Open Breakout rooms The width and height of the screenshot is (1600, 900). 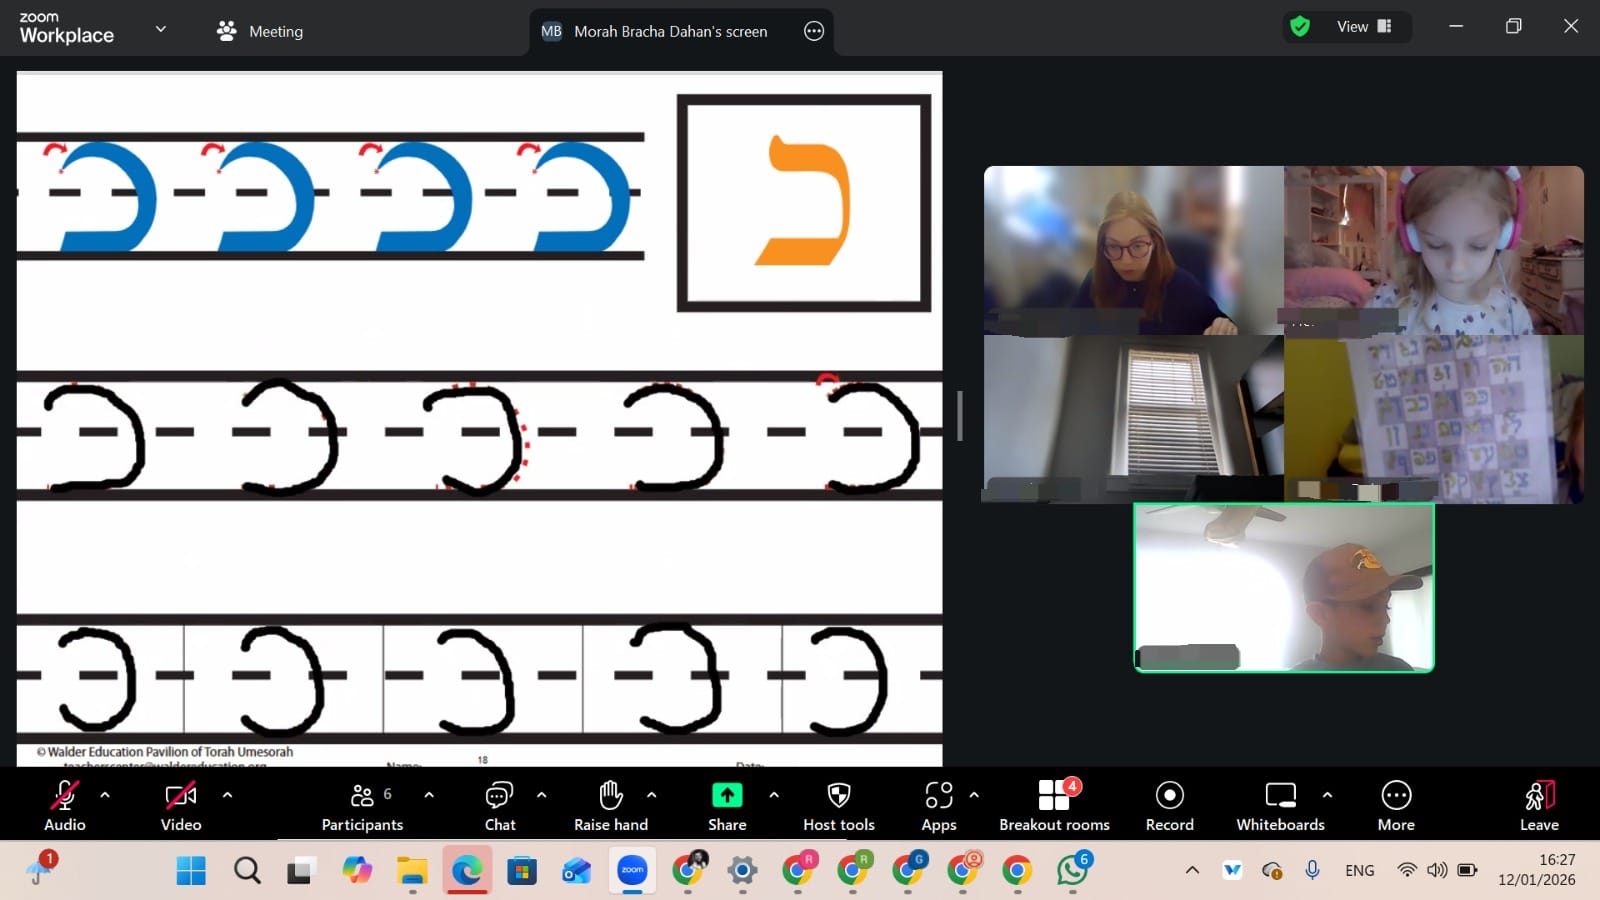(x=1054, y=805)
